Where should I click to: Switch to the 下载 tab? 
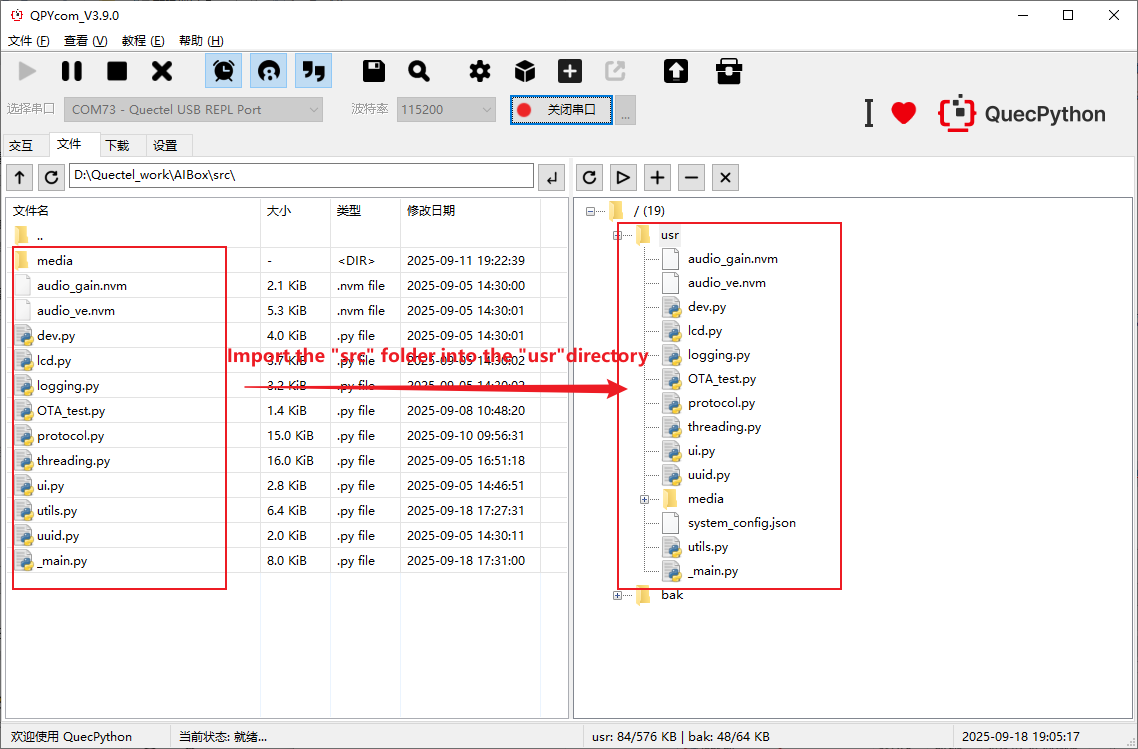point(117,145)
